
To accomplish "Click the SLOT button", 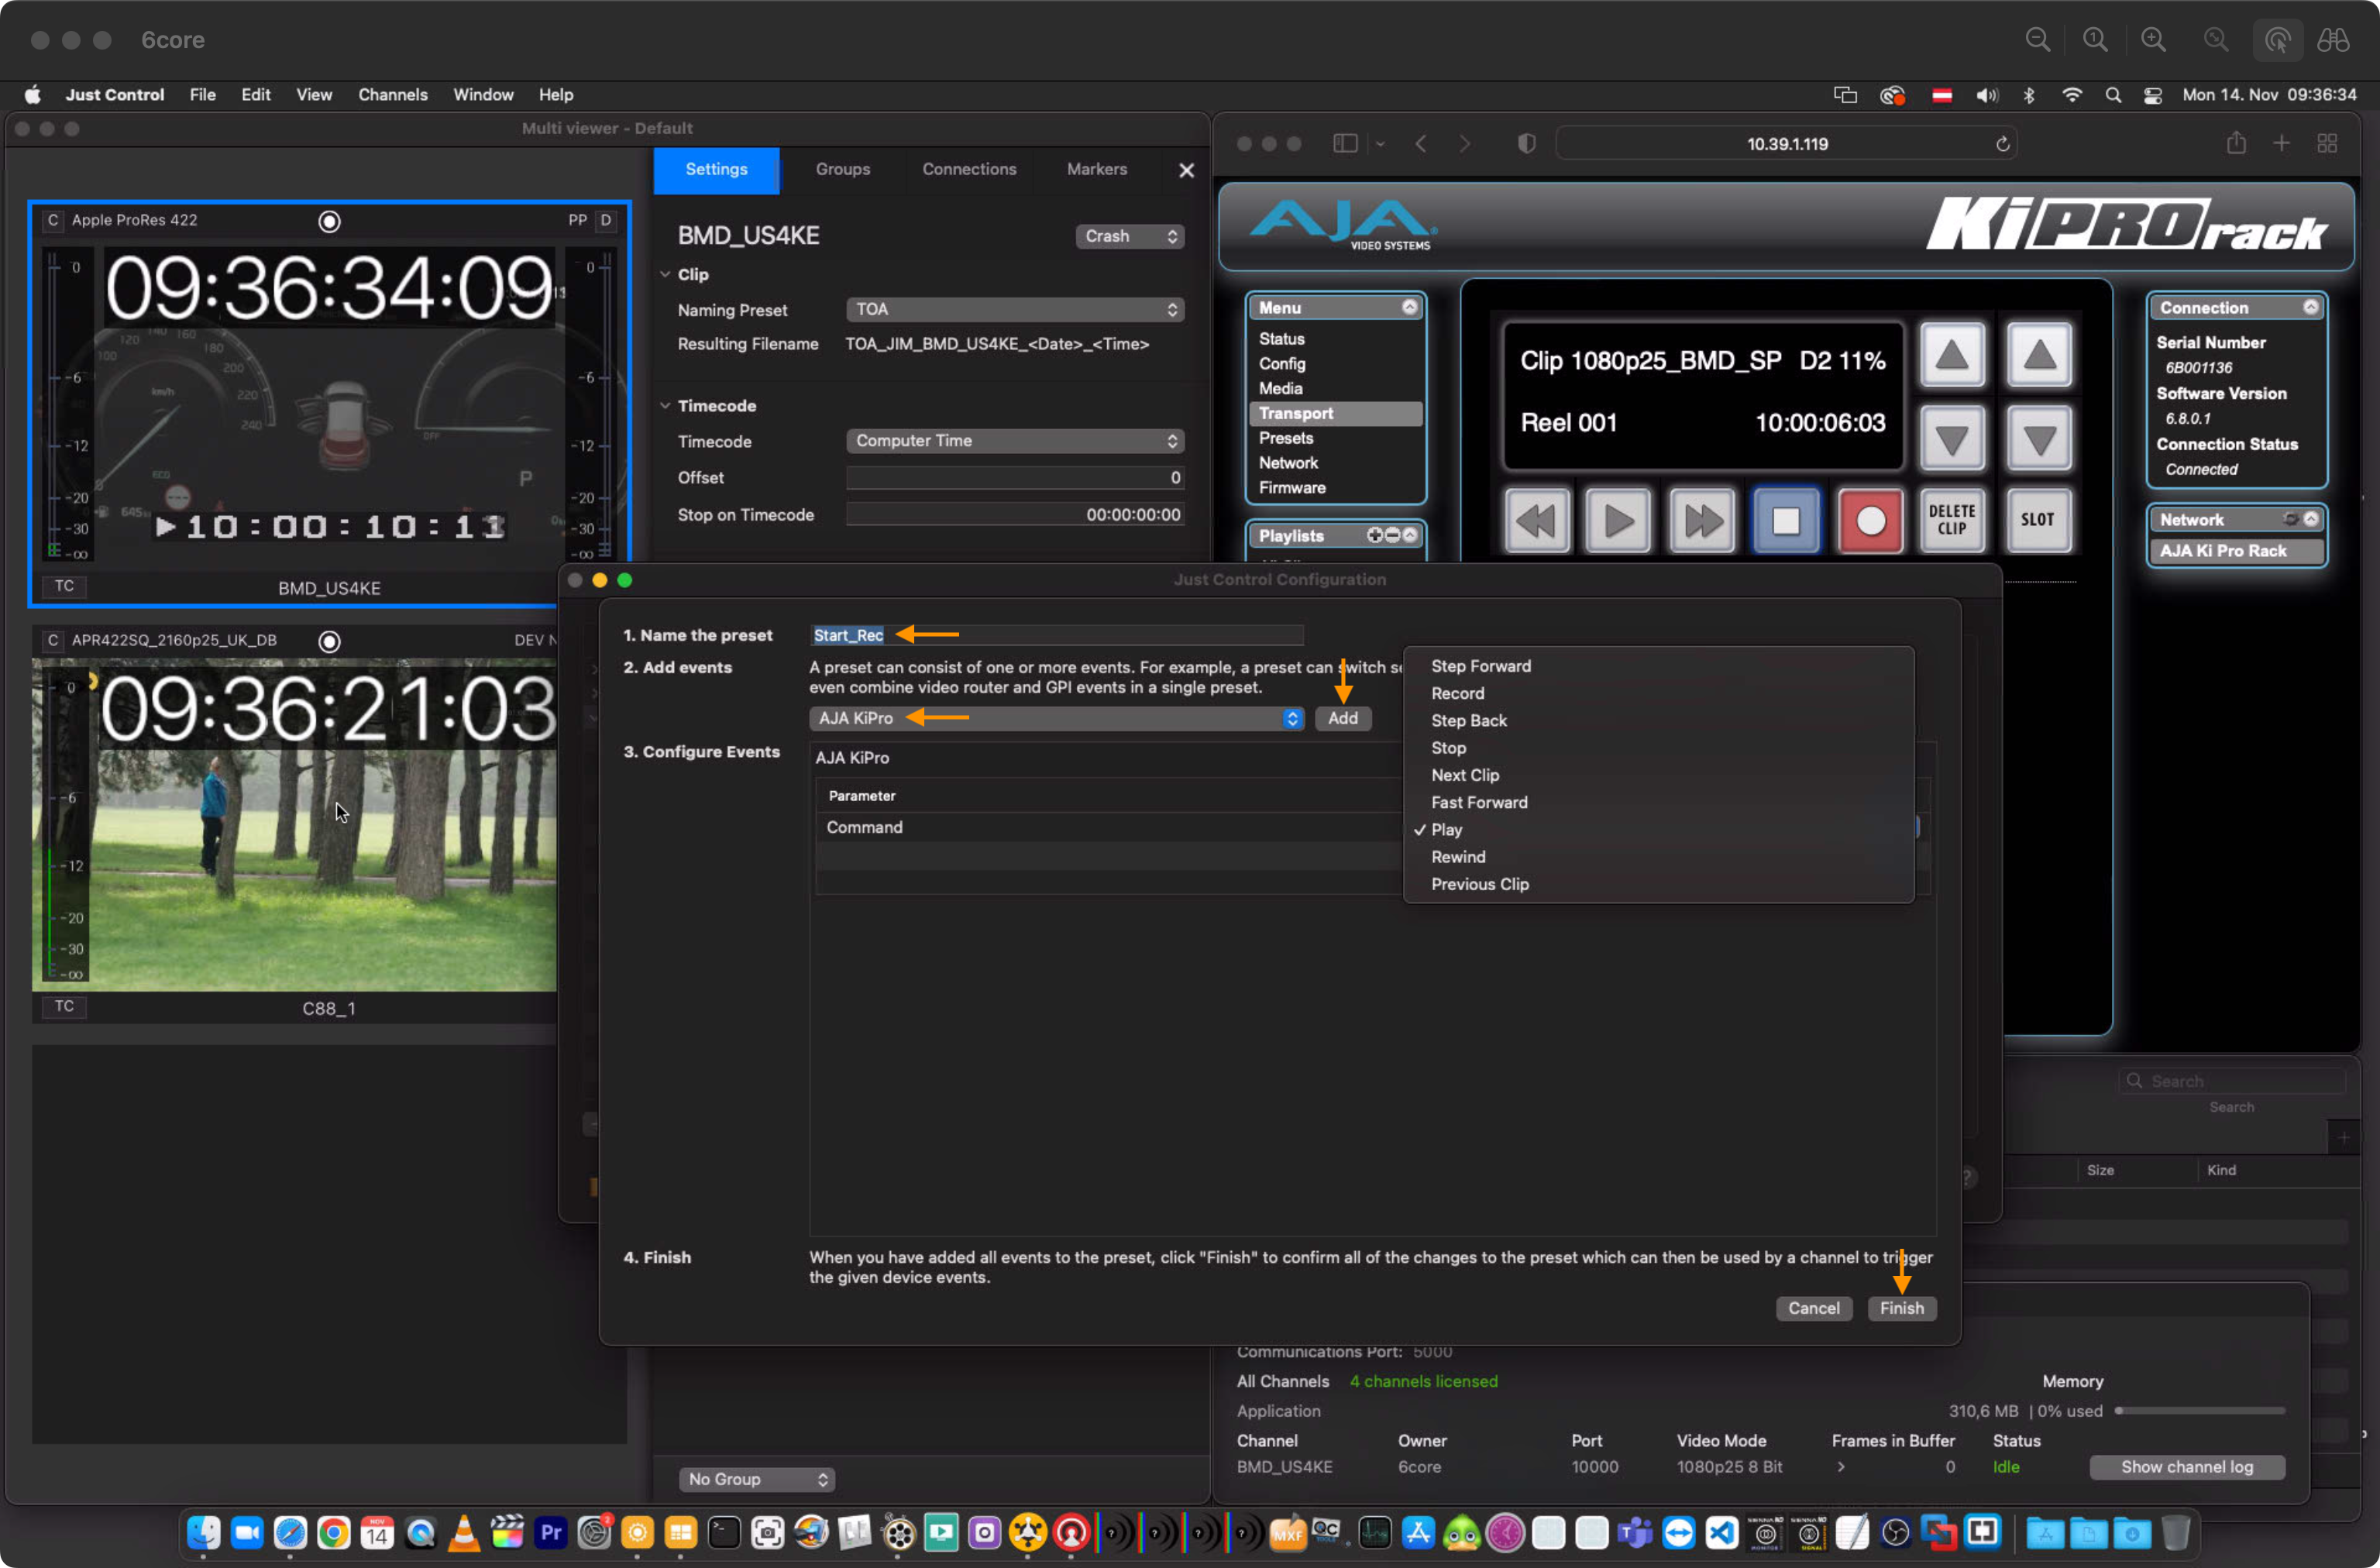I will pyautogui.click(x=2038, y=520).
